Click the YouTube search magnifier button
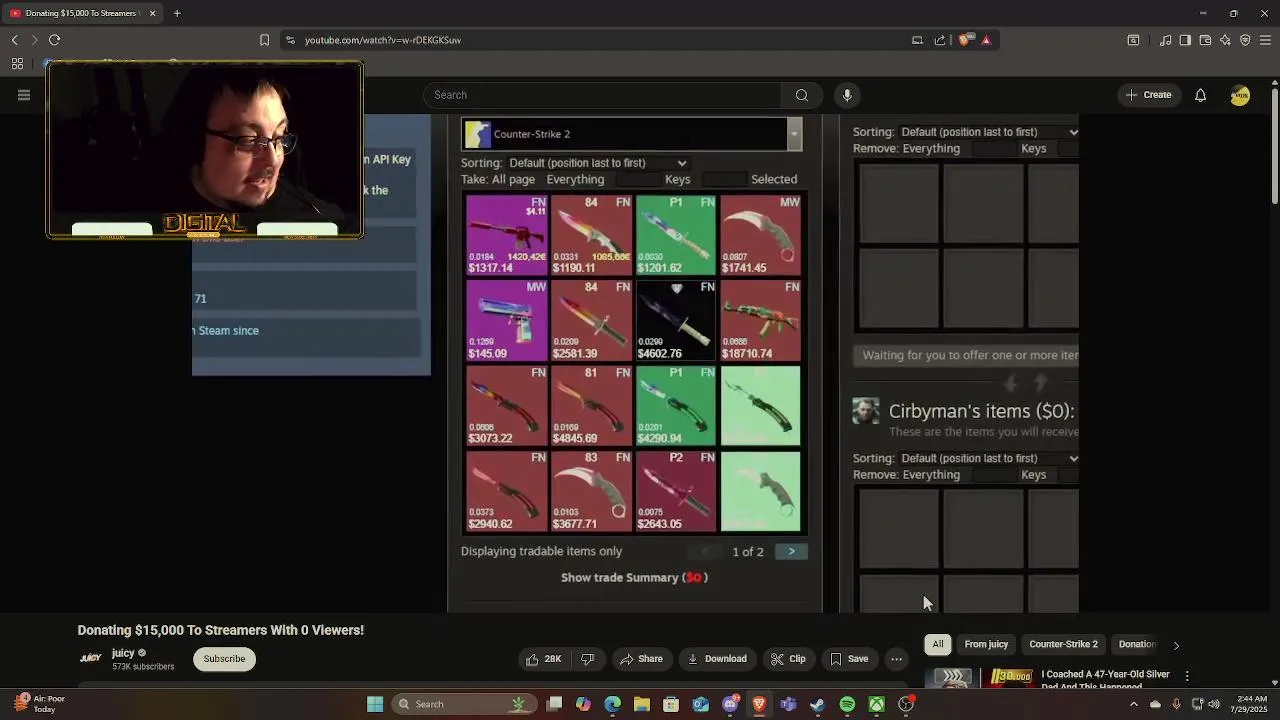 (x=802, y=95)
